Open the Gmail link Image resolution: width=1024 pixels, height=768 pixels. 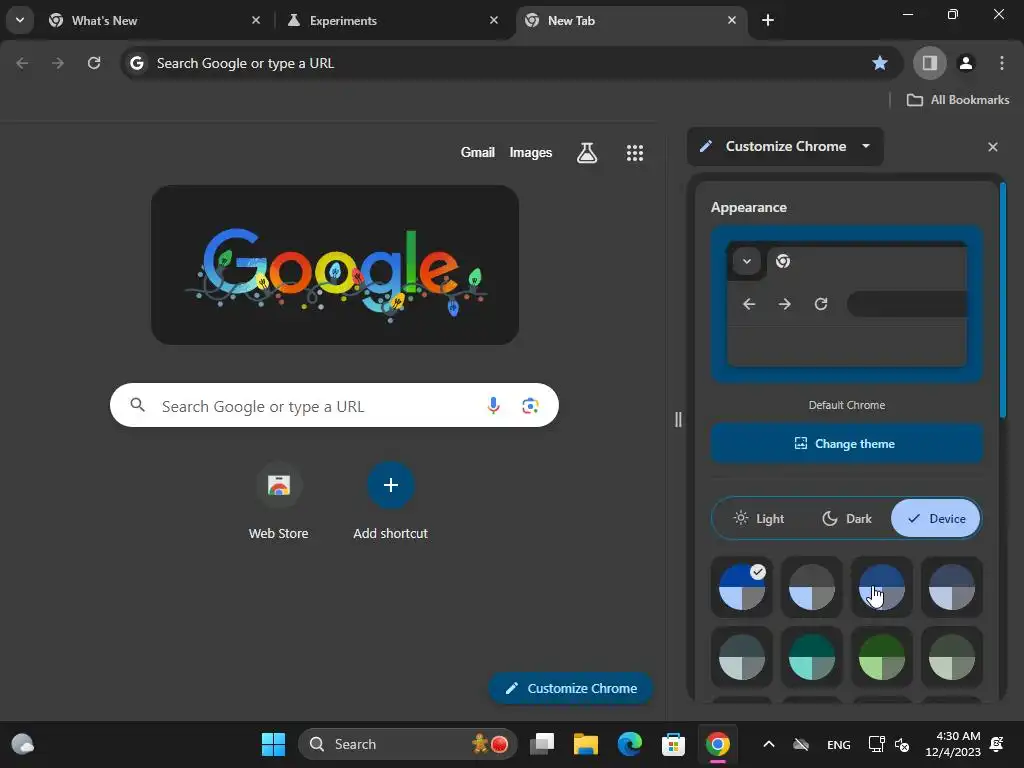tap(477, 152)
